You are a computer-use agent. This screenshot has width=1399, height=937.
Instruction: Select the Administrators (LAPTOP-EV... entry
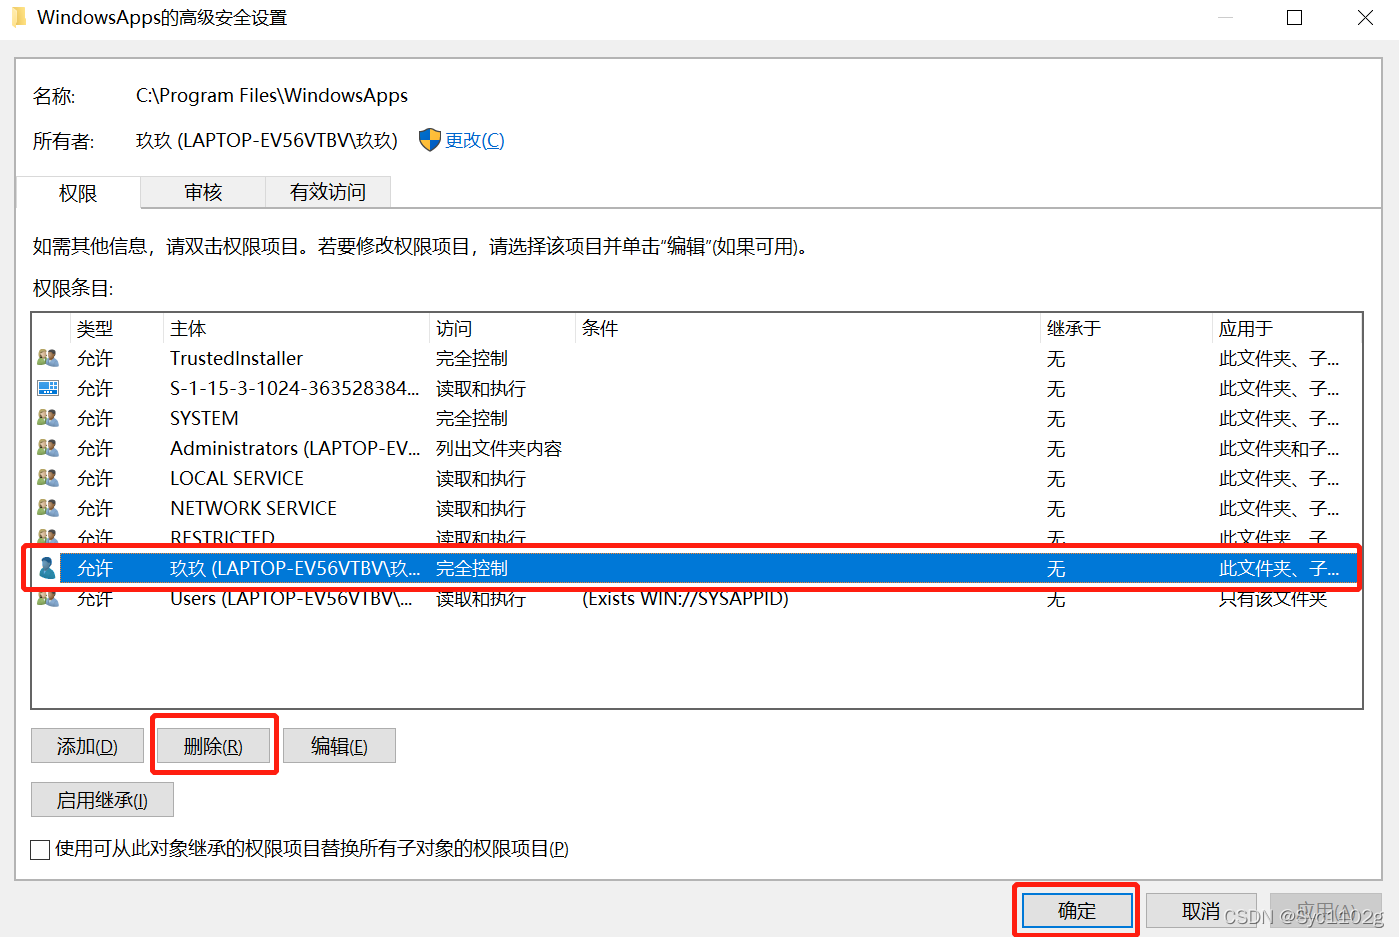697,448
